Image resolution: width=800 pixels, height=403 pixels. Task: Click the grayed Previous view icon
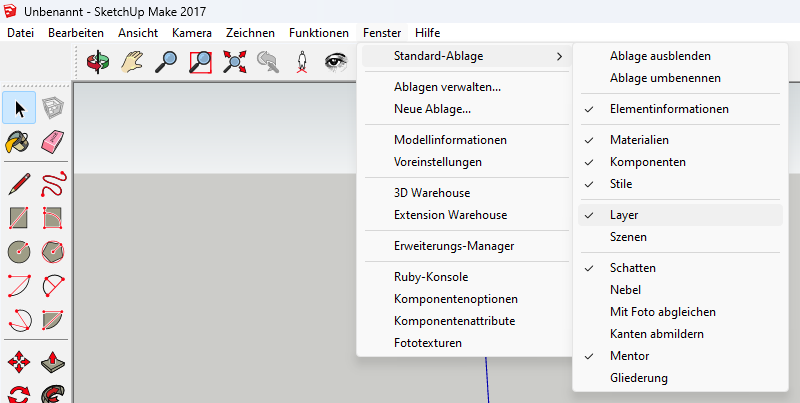click(268, 62)
